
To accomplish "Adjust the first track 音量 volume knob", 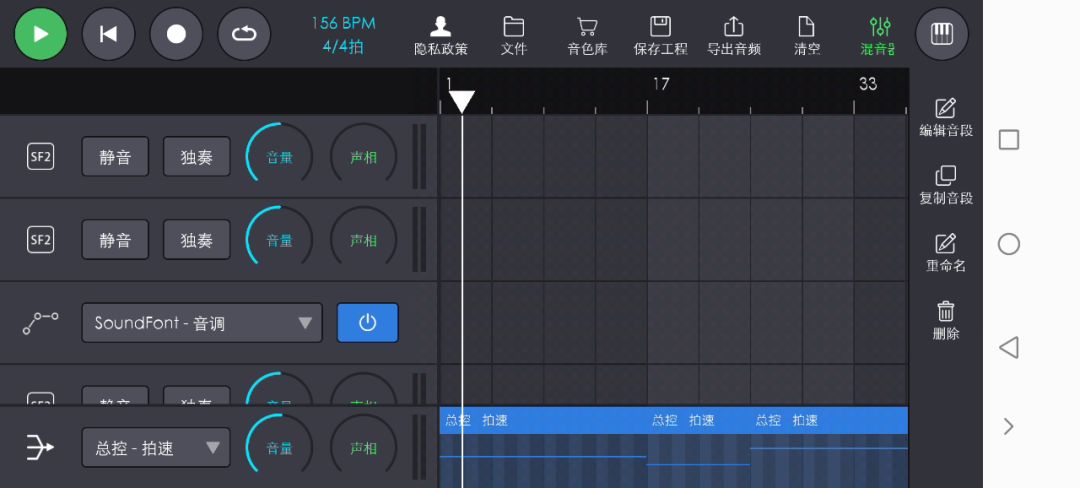I will click(x=279, y=157).
